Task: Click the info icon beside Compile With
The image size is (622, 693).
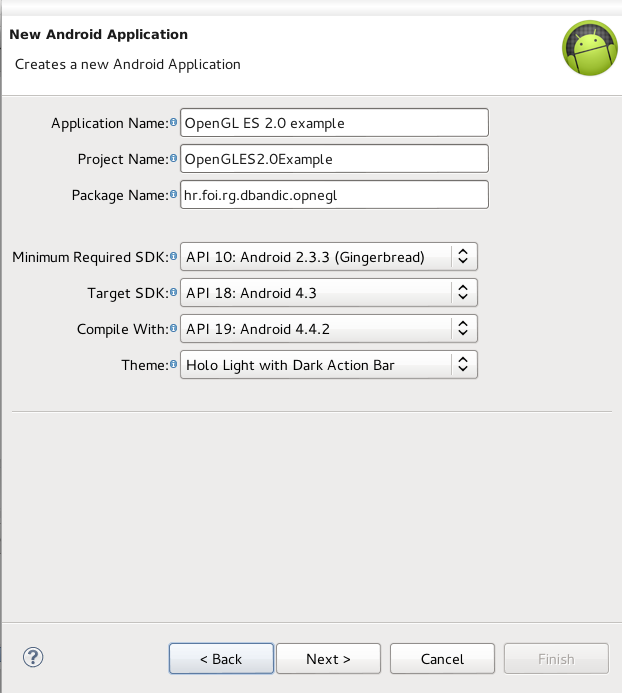Action: click(x=174, y=328)
